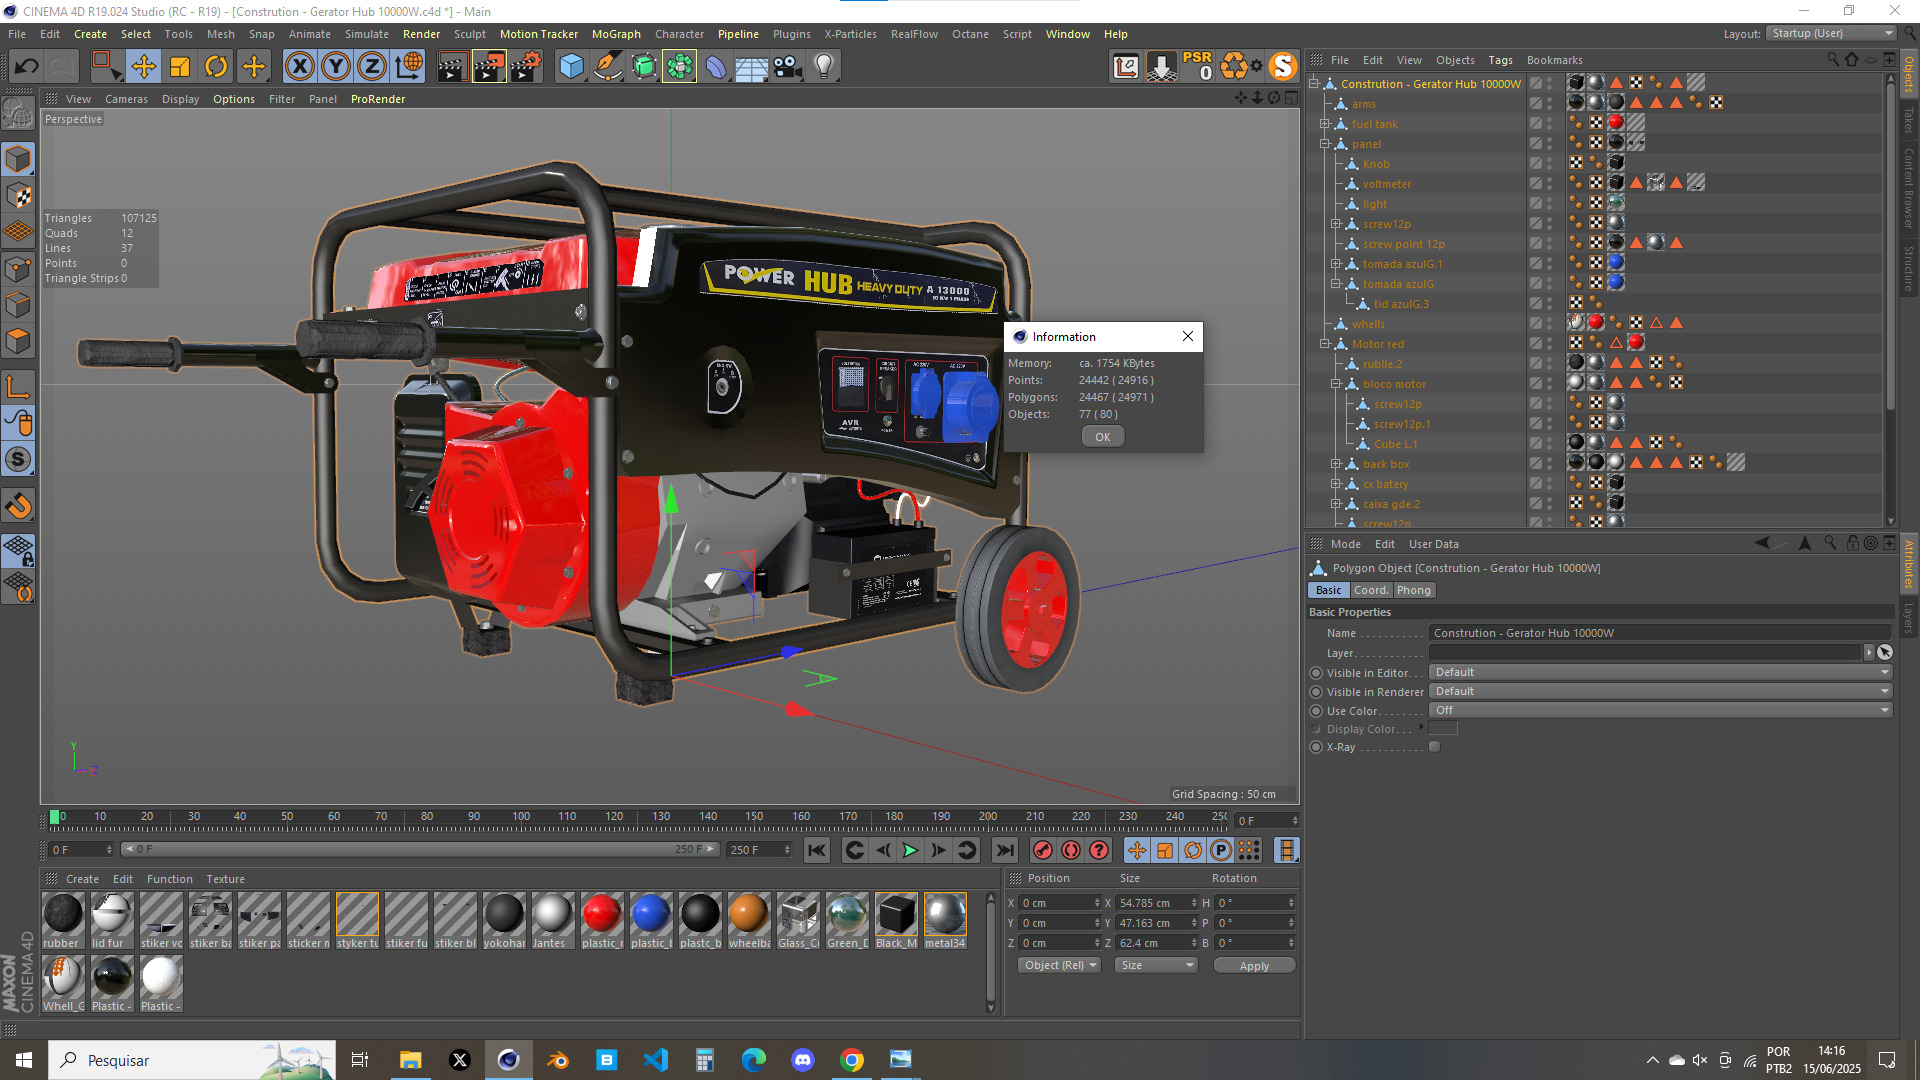Collapse the panel object tree

click(1324, 144)
